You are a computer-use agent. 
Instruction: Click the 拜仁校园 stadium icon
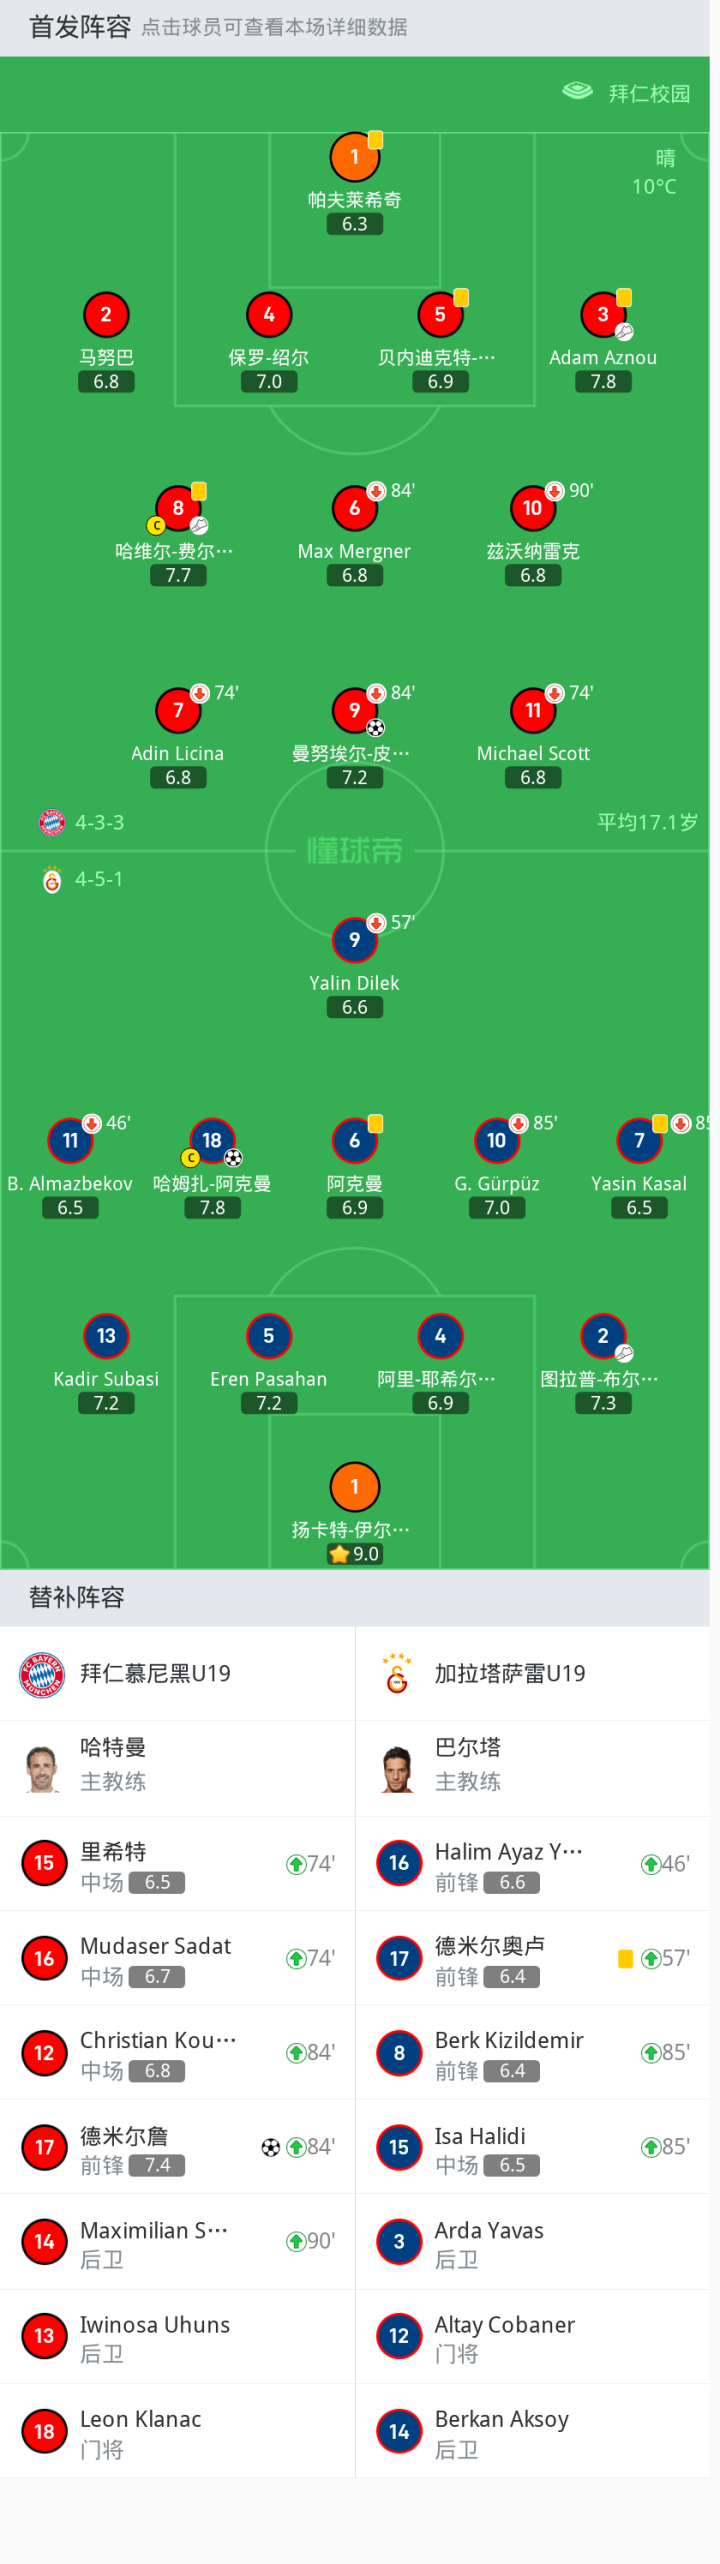pos(578,92)
